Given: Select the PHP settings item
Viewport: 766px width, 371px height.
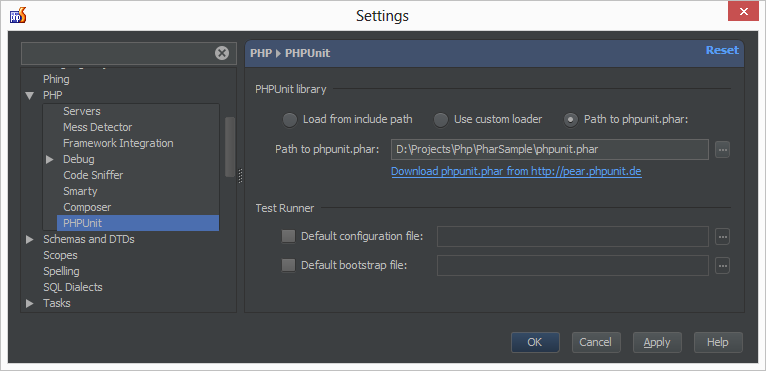Looking at the screenshot, I should point(53,95).
